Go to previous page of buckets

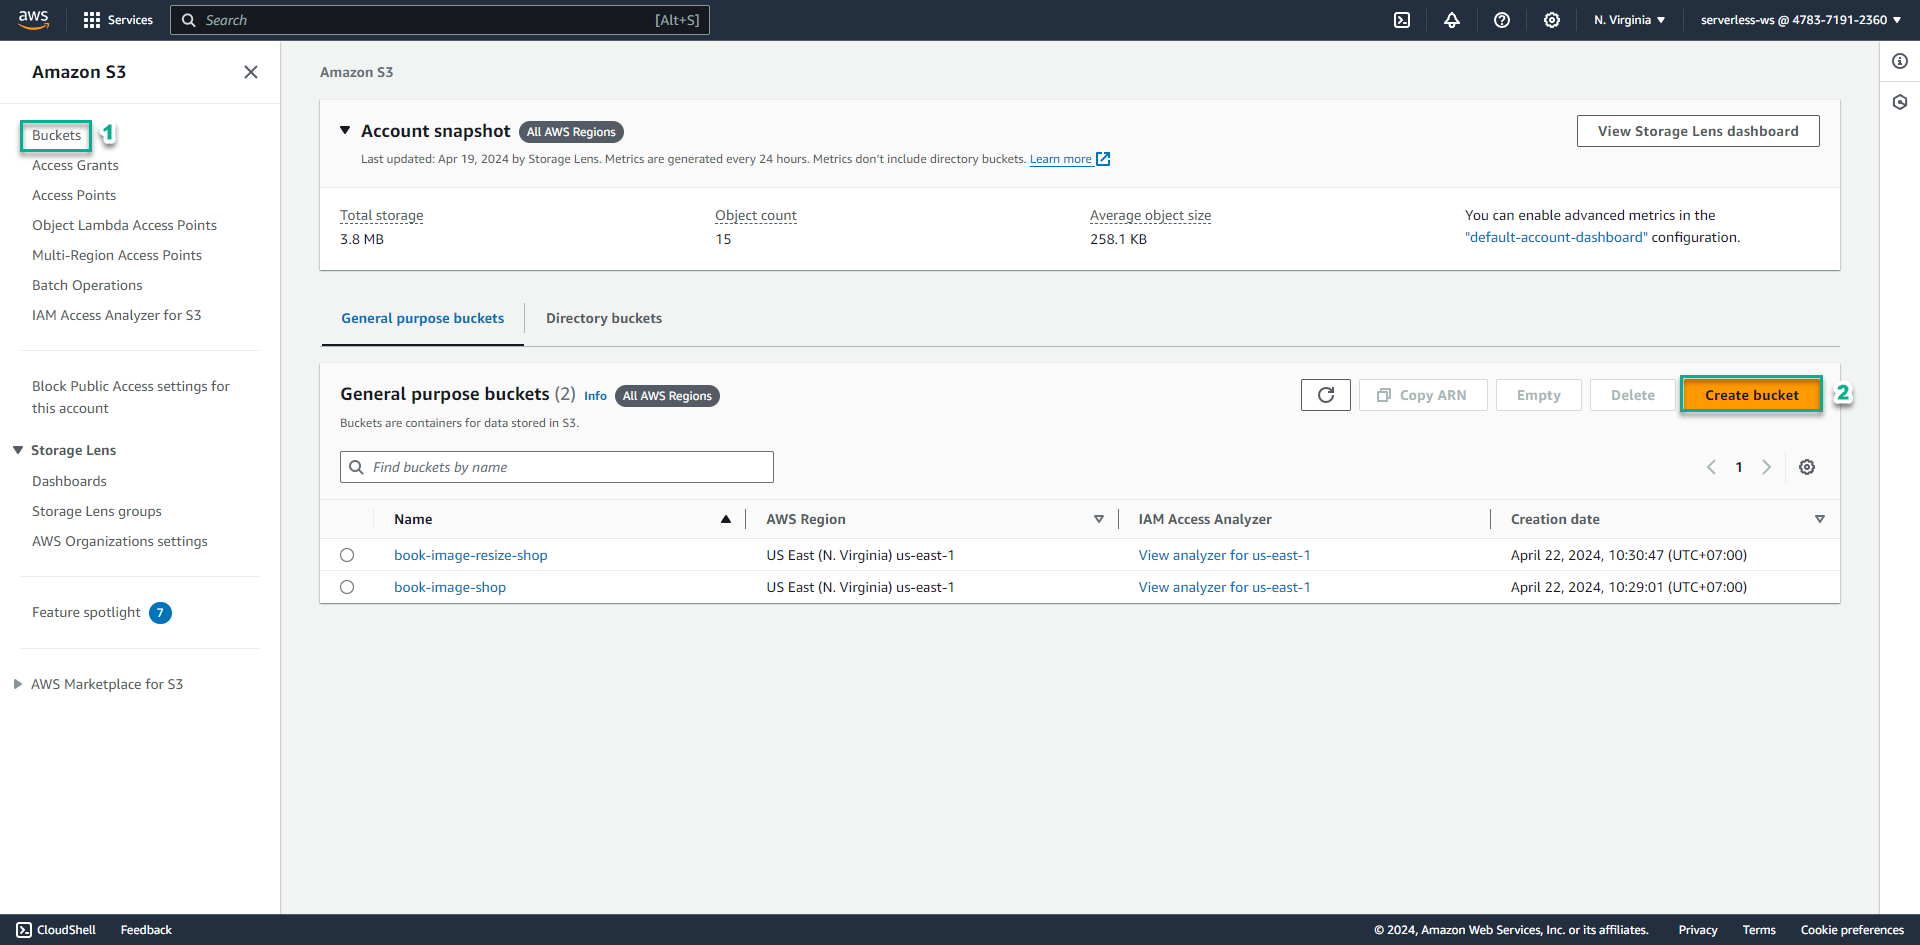(1711, 467)
